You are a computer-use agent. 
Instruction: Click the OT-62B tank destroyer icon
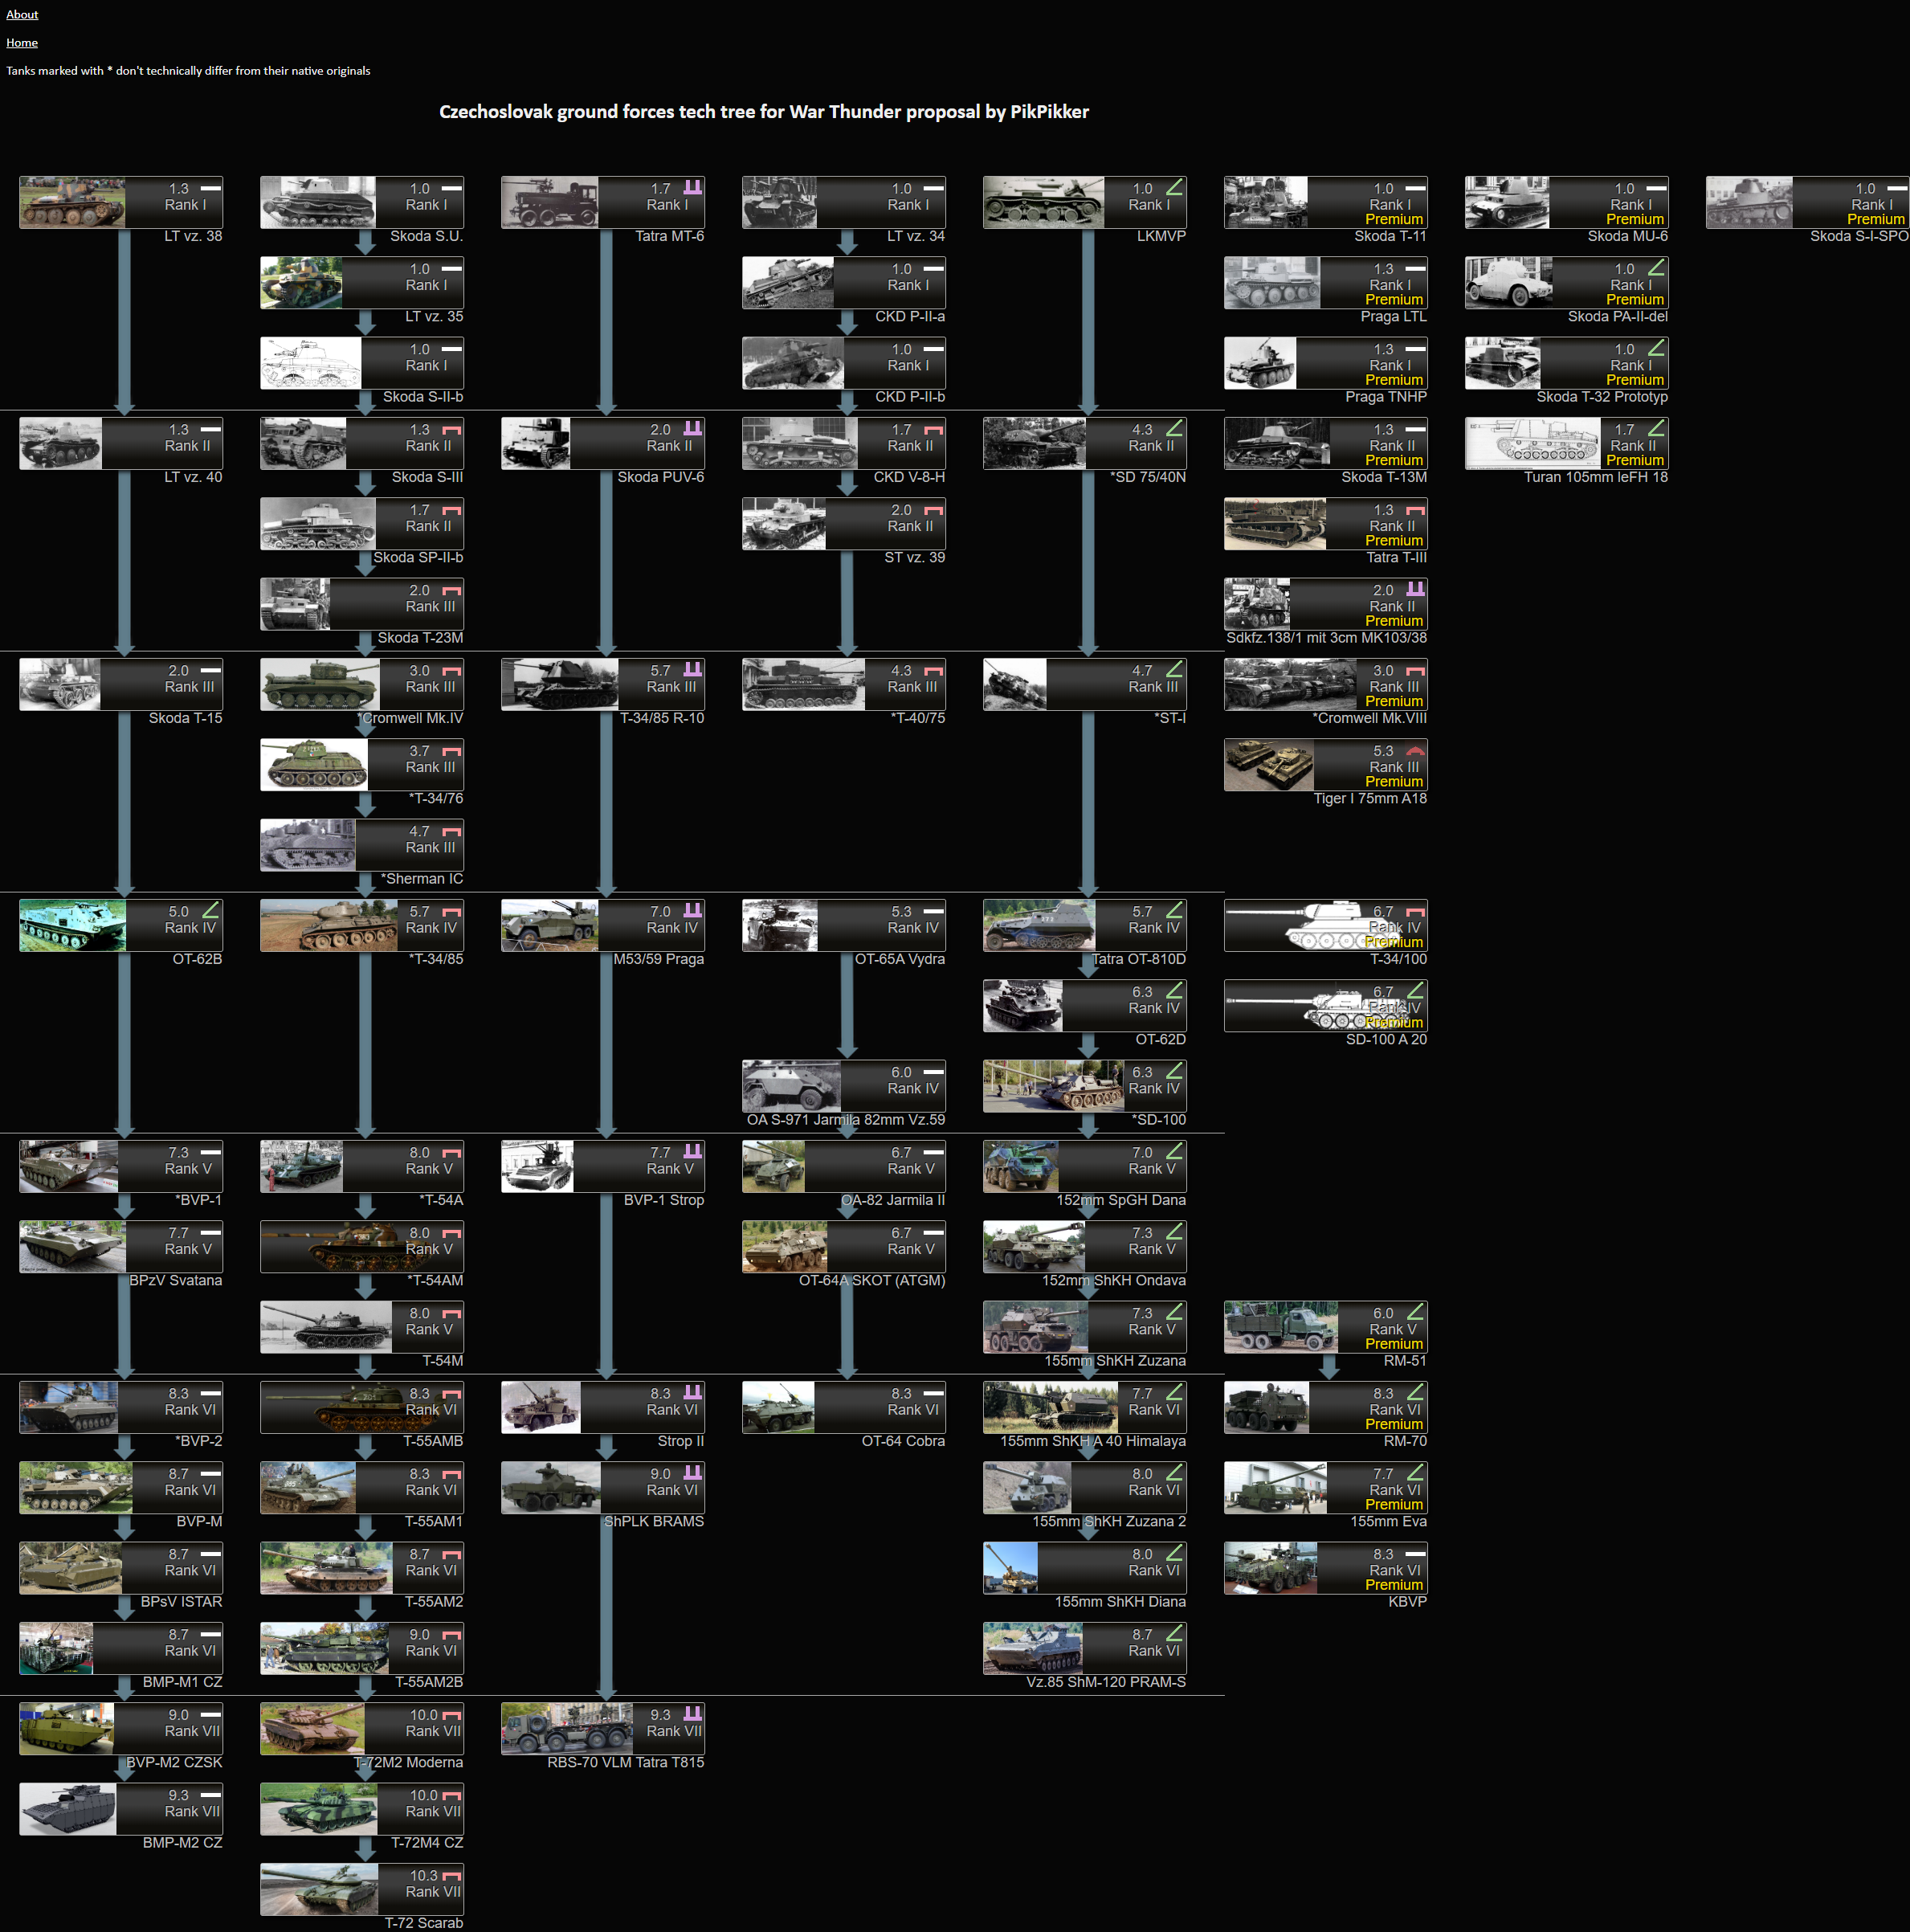210,910
